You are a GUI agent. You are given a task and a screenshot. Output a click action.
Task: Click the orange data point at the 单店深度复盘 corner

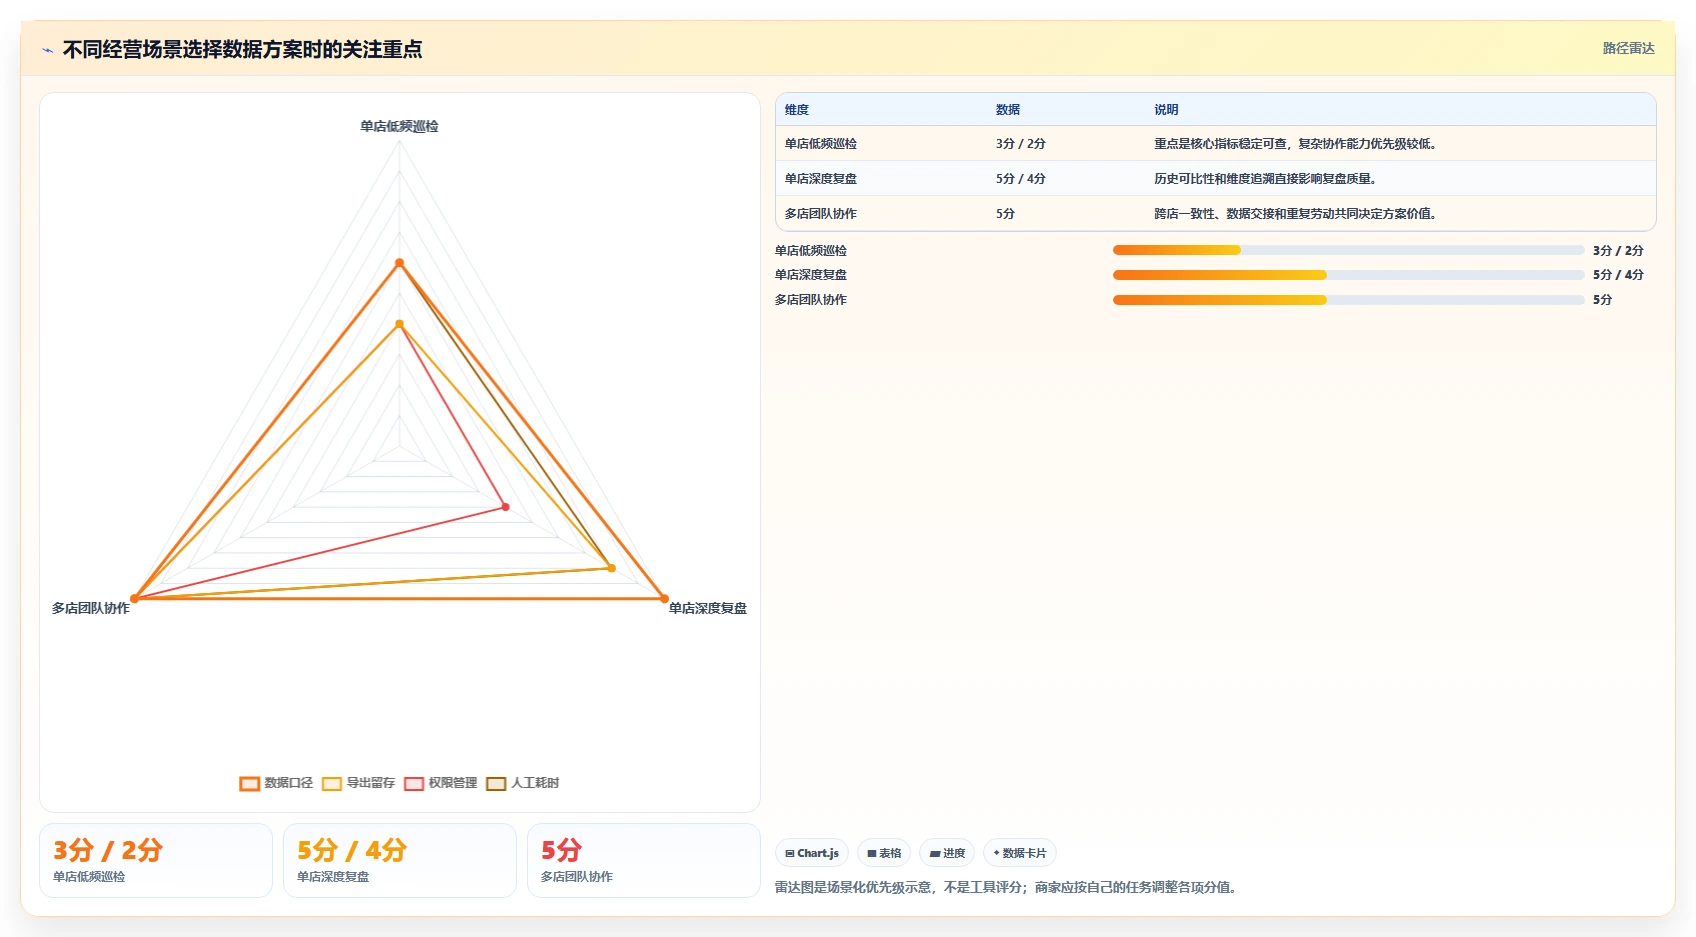[664, 599]
